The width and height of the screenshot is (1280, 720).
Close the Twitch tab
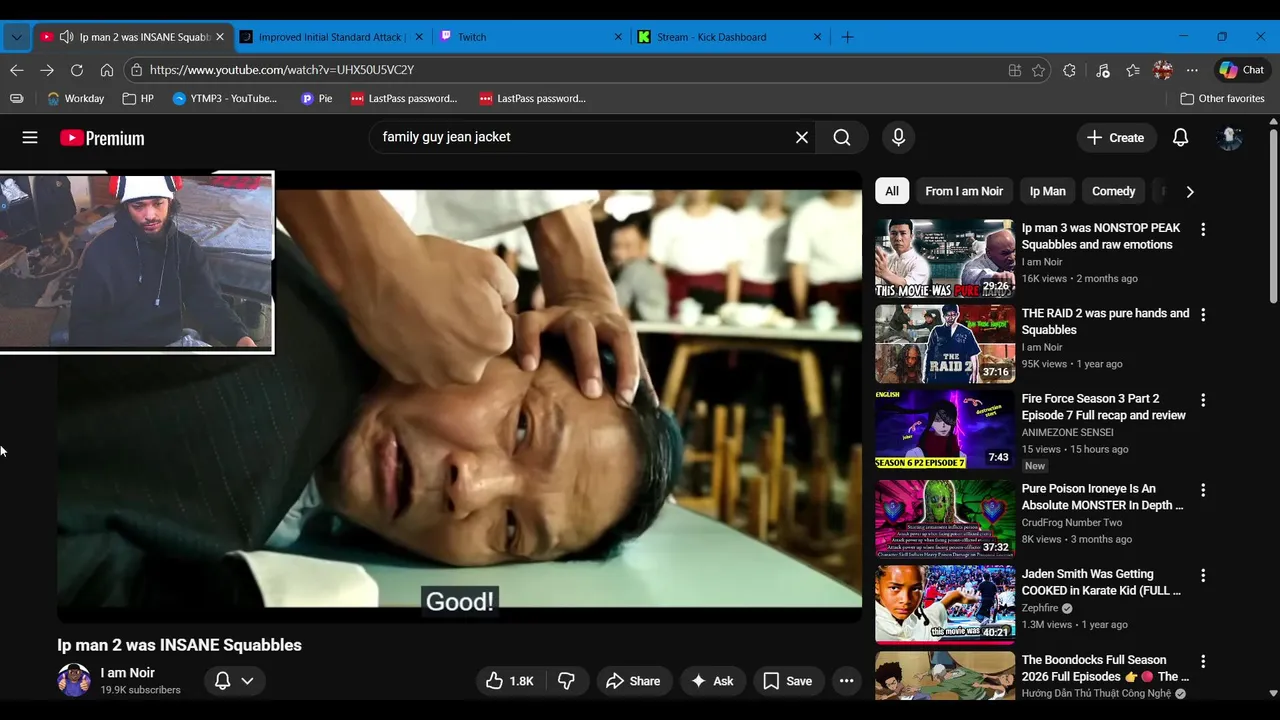[x=619, y=37]
